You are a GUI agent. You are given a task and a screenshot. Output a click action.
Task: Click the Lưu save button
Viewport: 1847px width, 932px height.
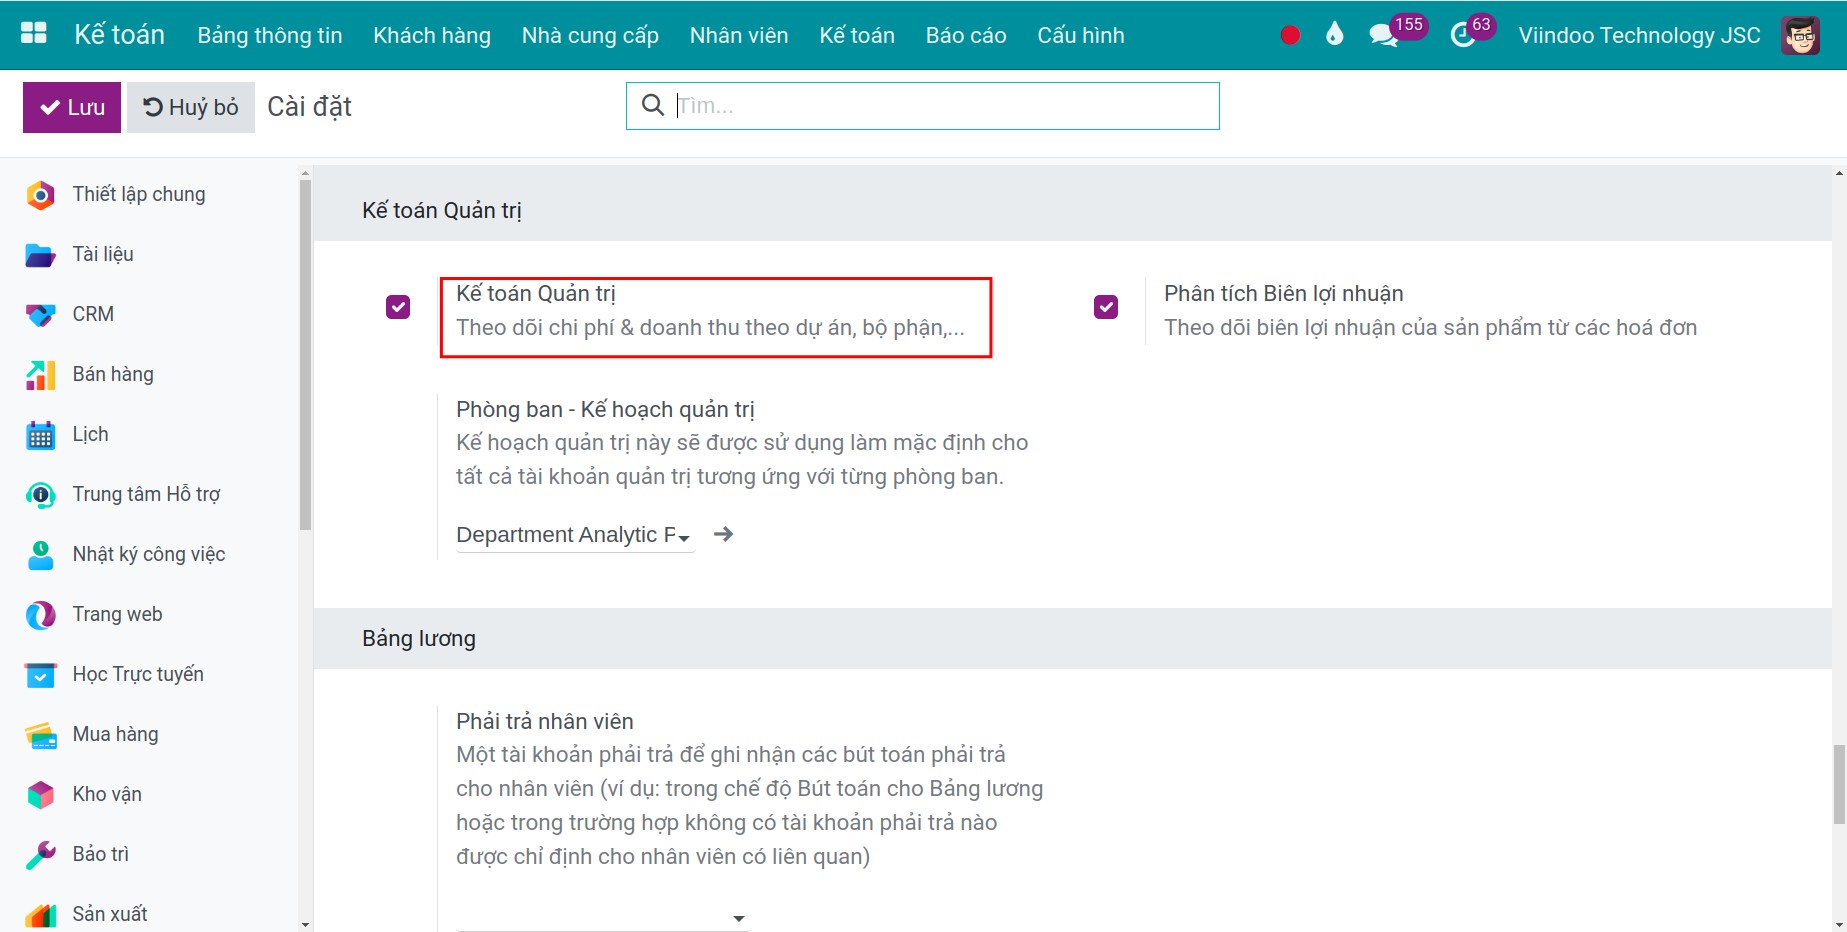pos(72,107)
